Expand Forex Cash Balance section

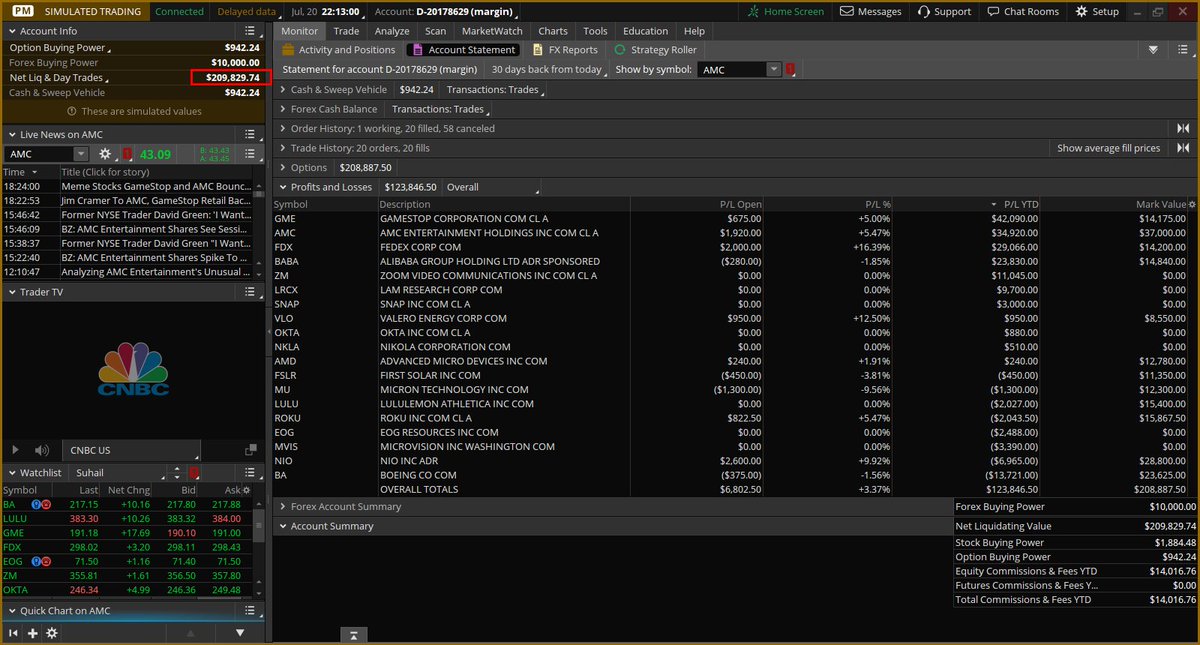coord(283,109)
